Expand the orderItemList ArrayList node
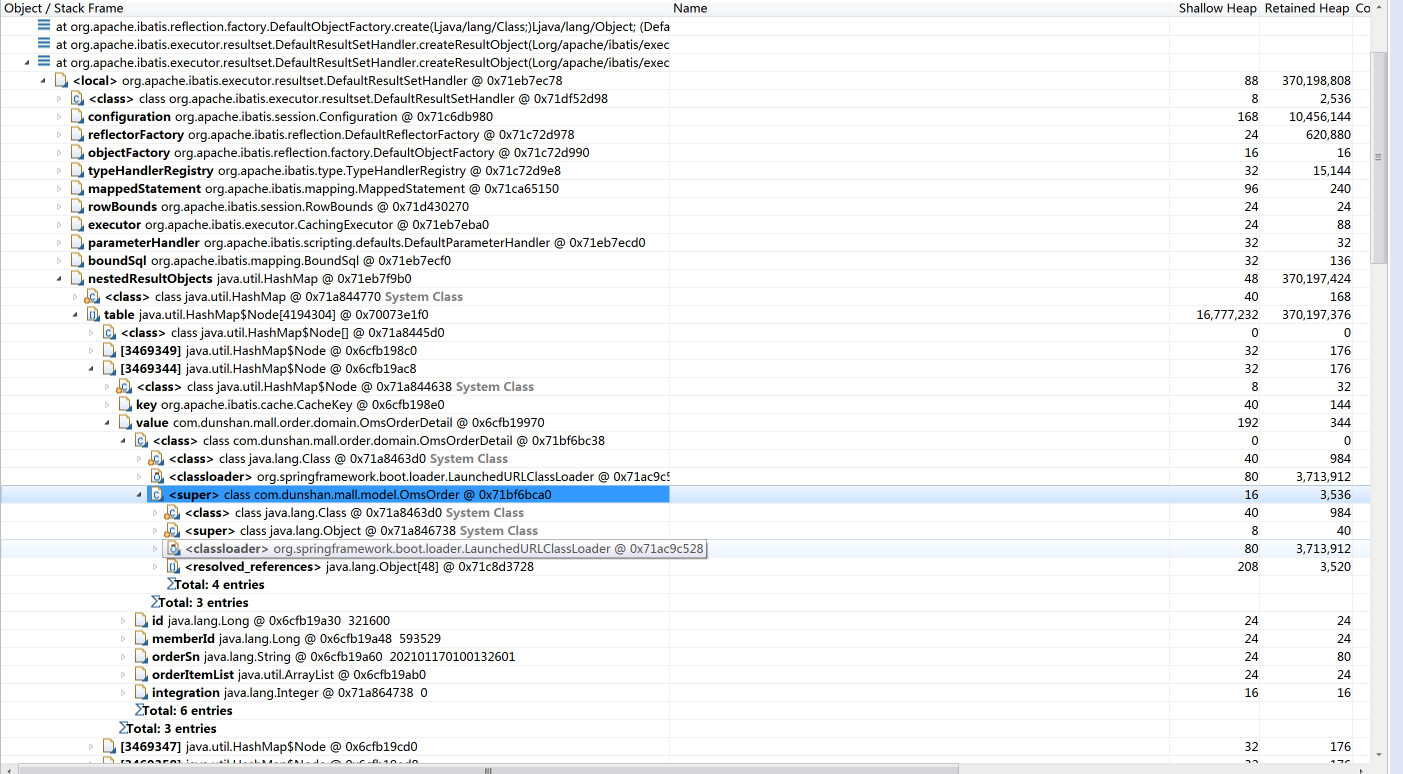The height and width of the screenshot is (774, 1403). click(x=123, y=675)
